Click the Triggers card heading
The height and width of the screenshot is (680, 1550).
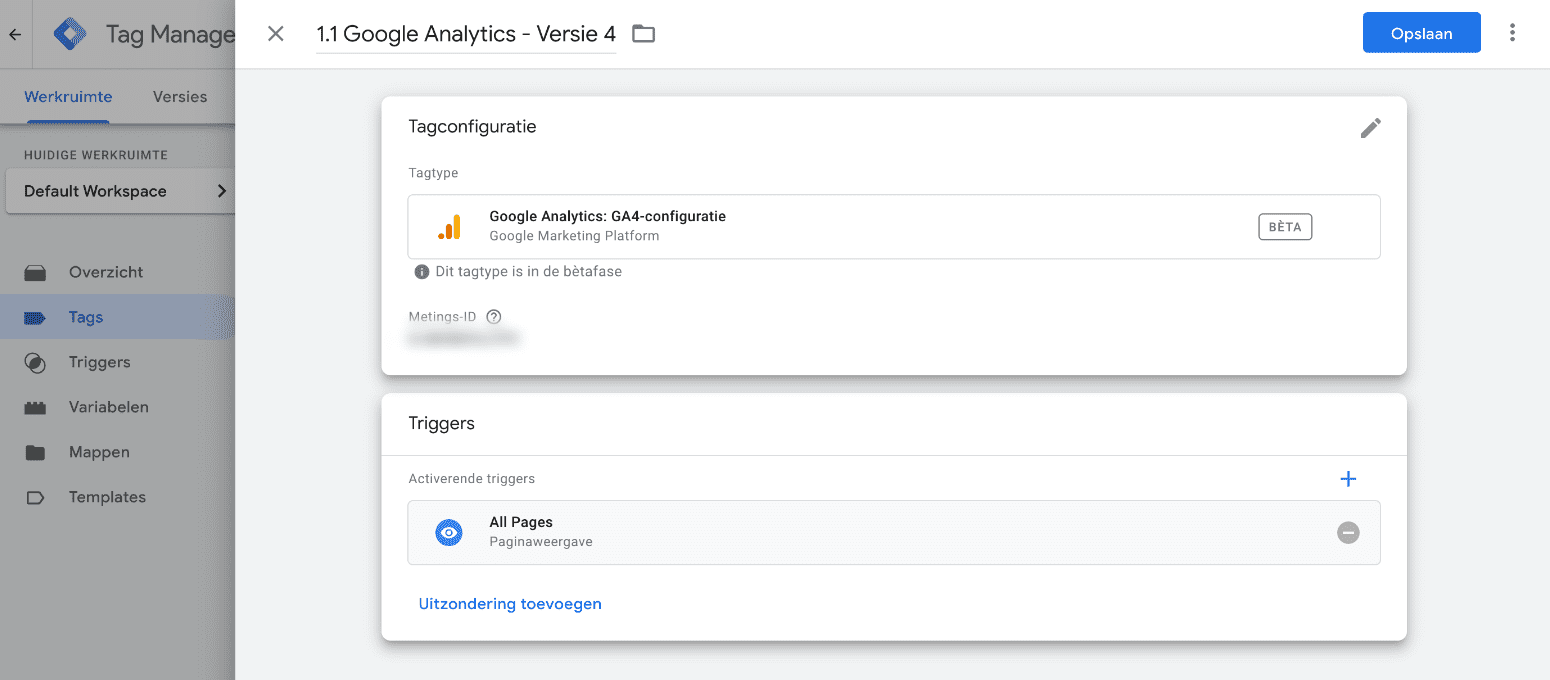442,424
